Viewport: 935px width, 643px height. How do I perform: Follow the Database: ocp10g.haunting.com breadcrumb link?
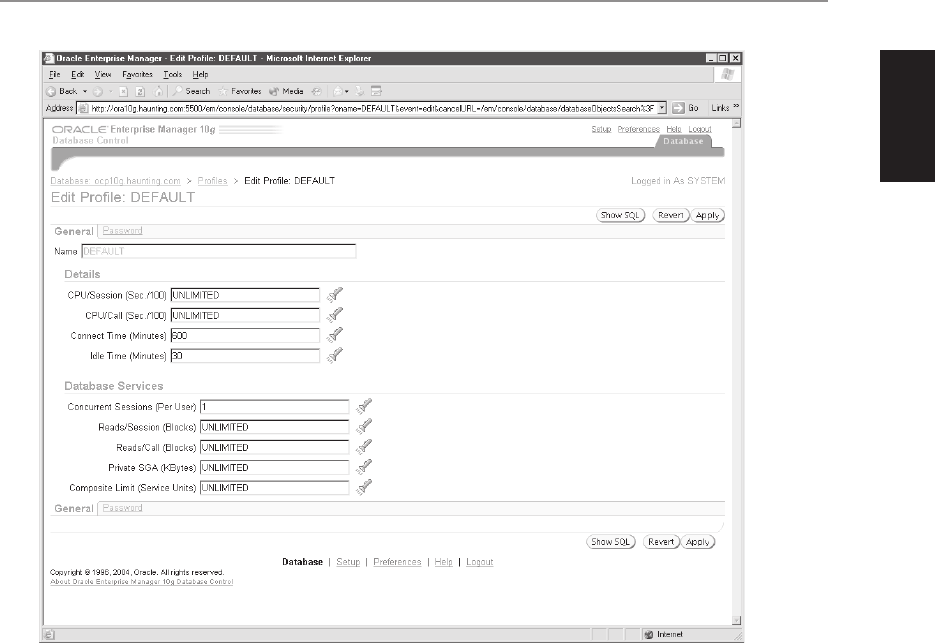point(115,181)
